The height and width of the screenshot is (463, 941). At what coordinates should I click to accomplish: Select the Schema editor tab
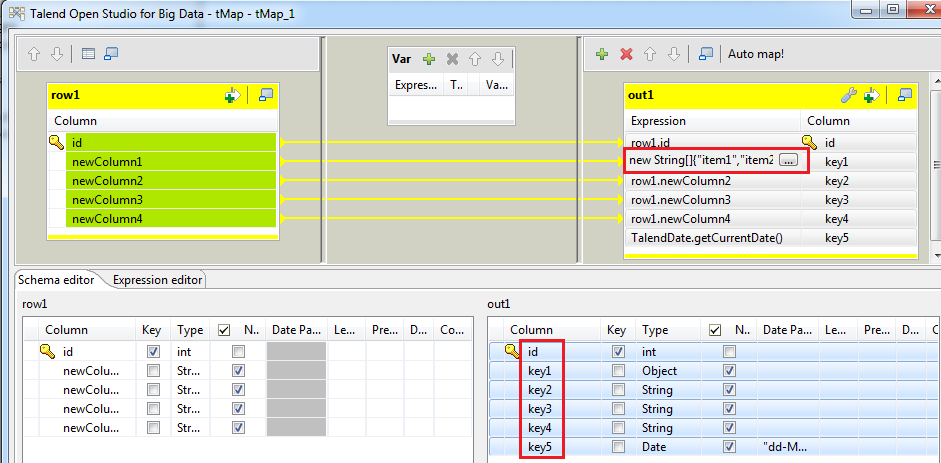[56, 279]
